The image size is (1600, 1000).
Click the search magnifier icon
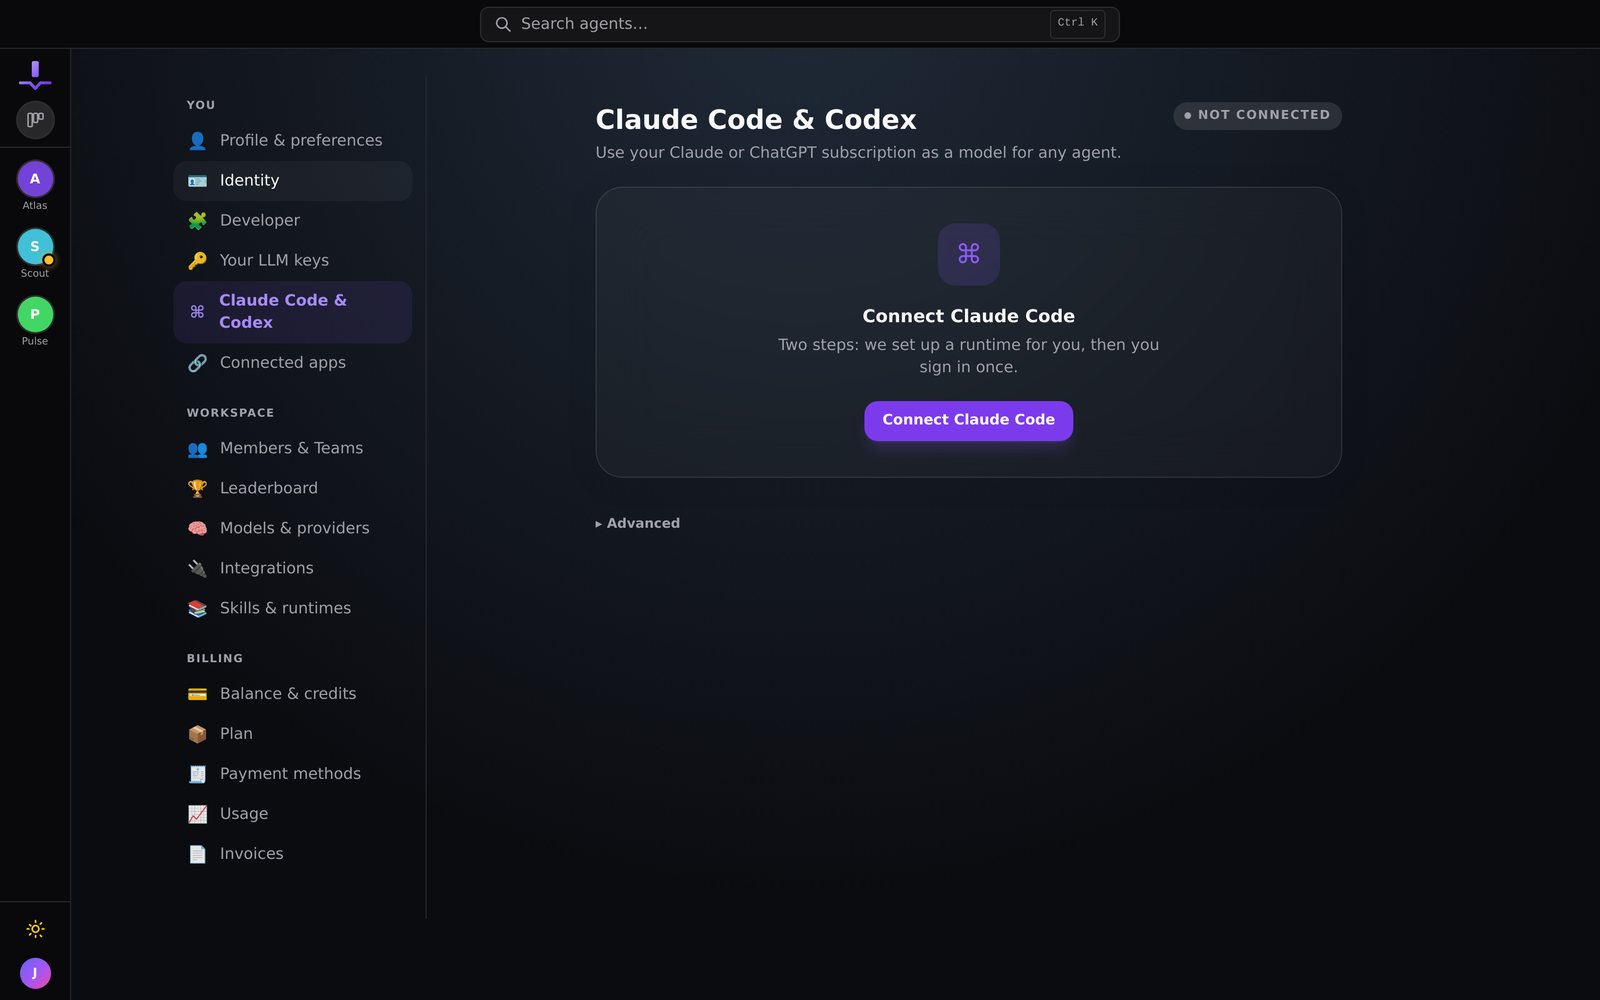pos(503,24)
